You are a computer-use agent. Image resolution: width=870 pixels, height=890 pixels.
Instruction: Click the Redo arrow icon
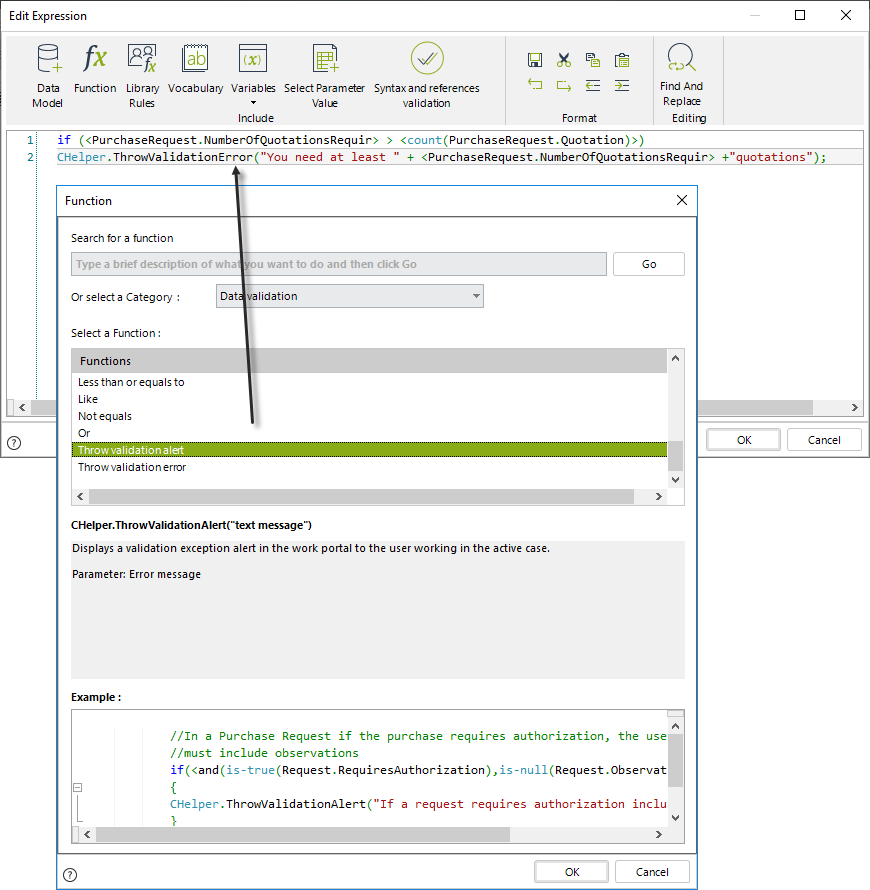pyautogui.click(x=564, y=85)
